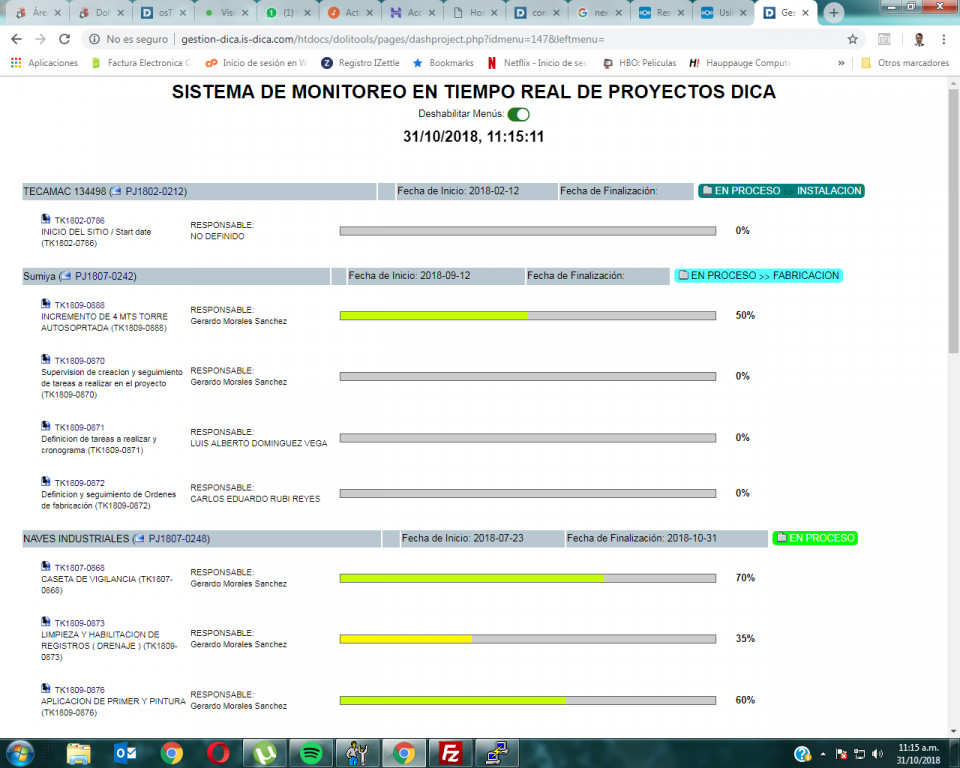Open task link TK1809-0870
This screenshot has height=768, width=960.
80,361
